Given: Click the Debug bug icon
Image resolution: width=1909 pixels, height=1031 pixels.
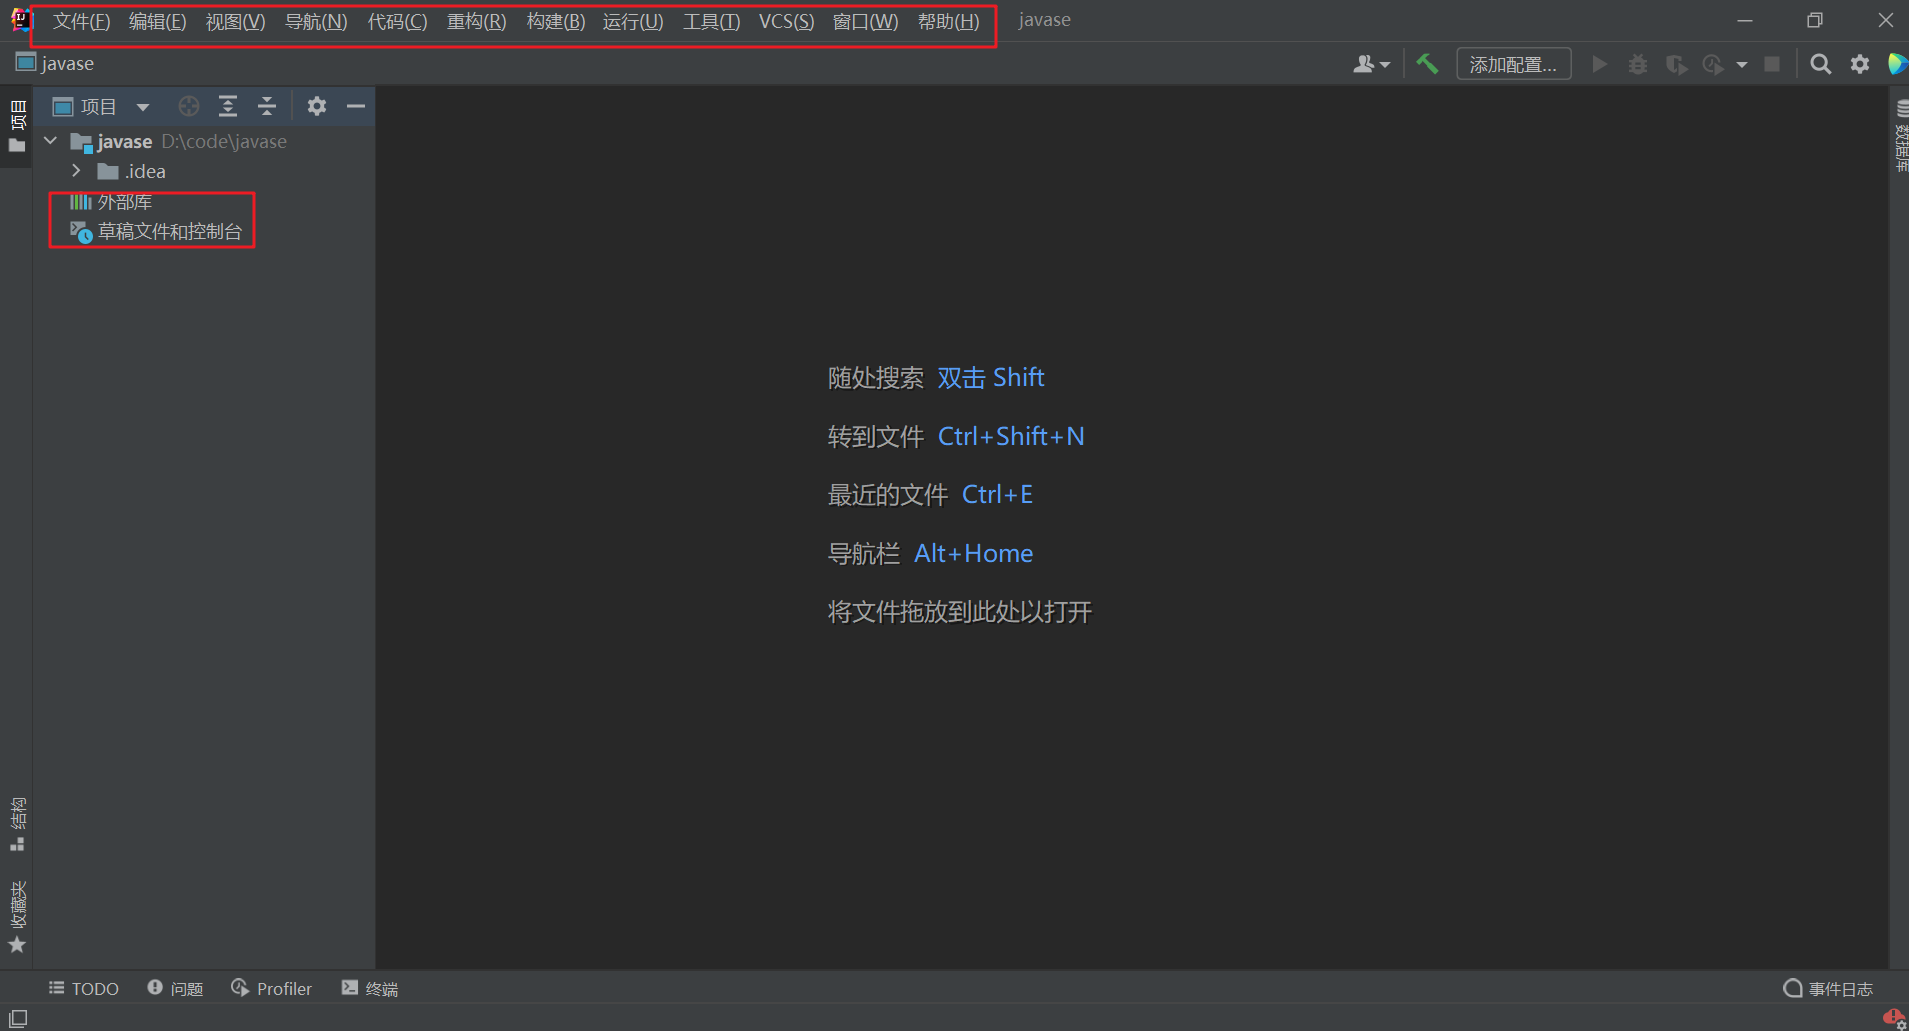Looking at the screenshot, I should (1638, 64).
